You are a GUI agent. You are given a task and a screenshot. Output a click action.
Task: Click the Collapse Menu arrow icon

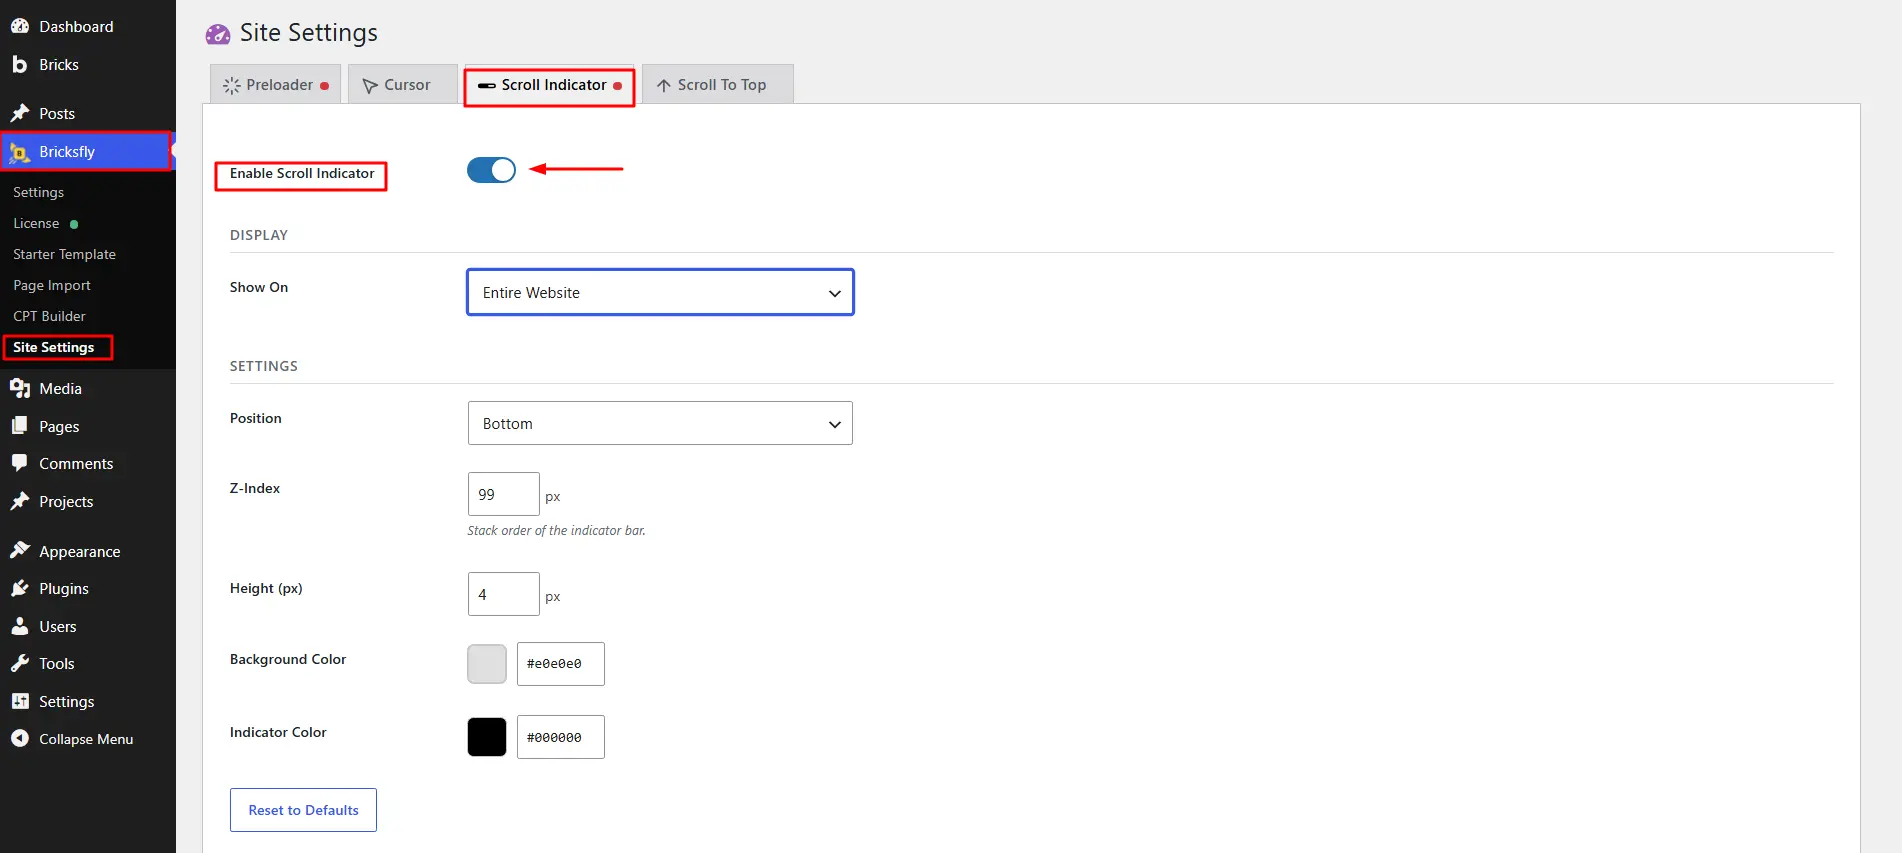point(20,739)
